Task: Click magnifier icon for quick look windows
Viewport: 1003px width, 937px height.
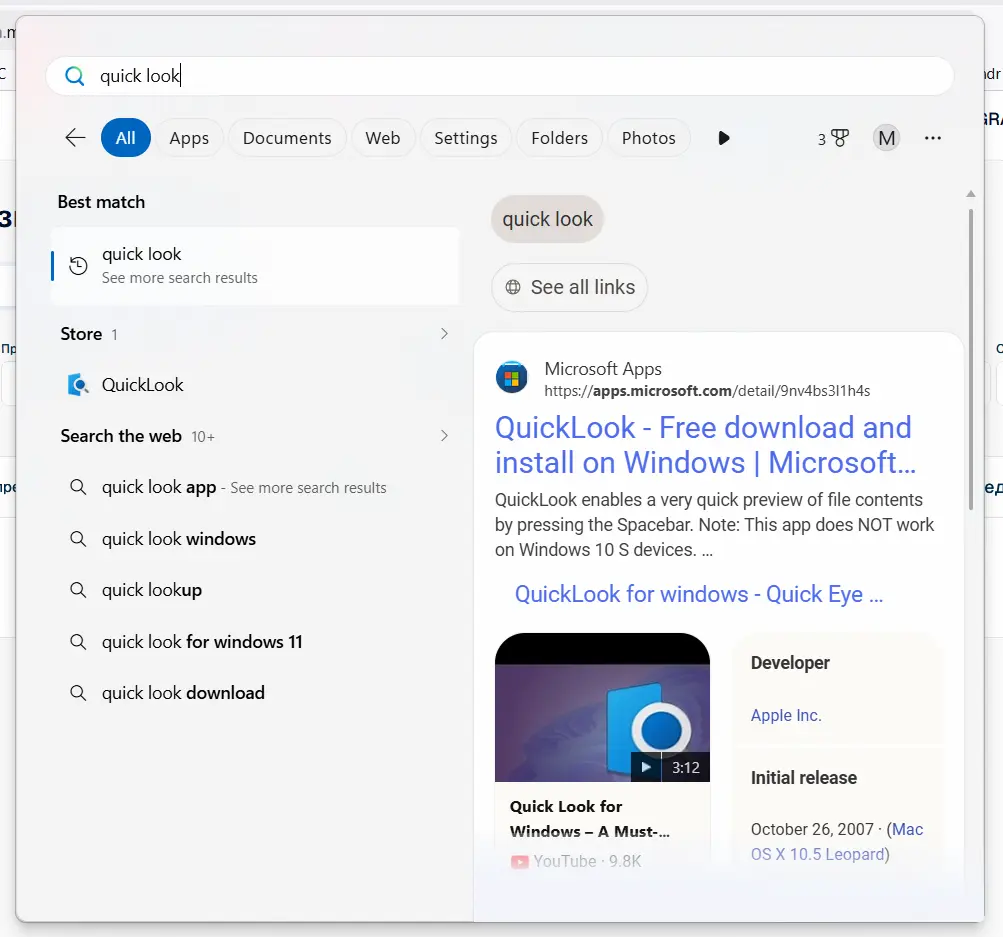Action: pyautogui.click(x=78, y=539)
